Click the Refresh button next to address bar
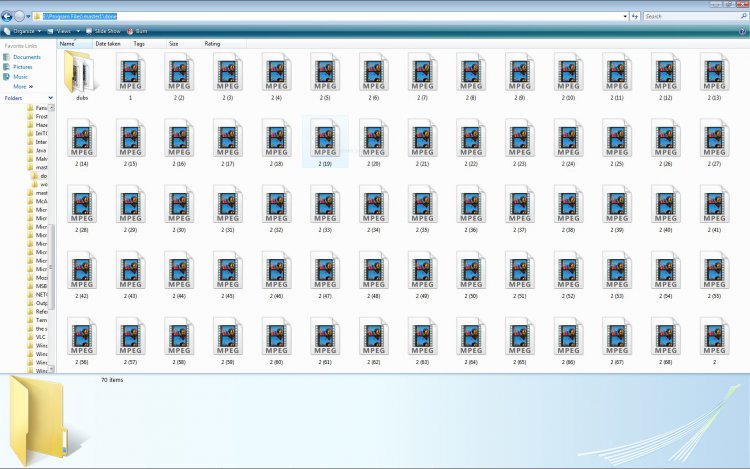750x469 pixels. (x=635, y=17)
